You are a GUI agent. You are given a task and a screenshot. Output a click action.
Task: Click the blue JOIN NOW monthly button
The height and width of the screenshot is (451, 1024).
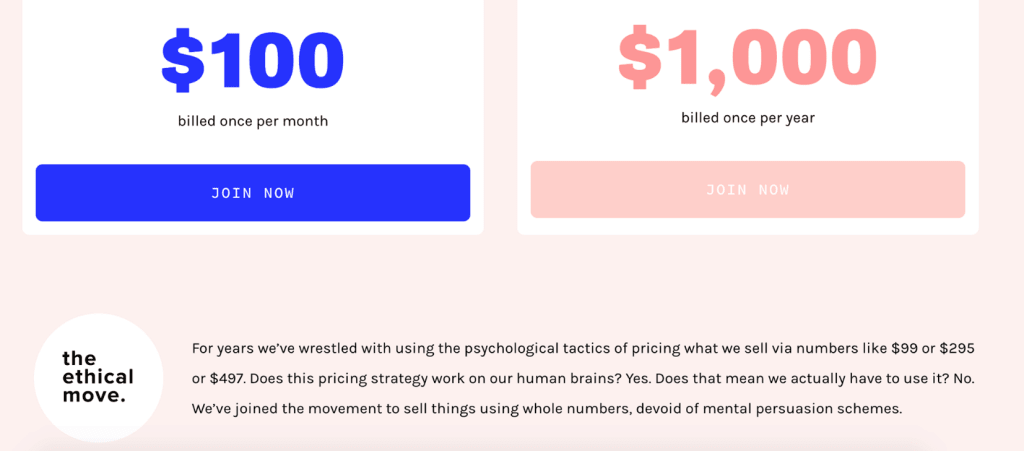click(253, 193)
